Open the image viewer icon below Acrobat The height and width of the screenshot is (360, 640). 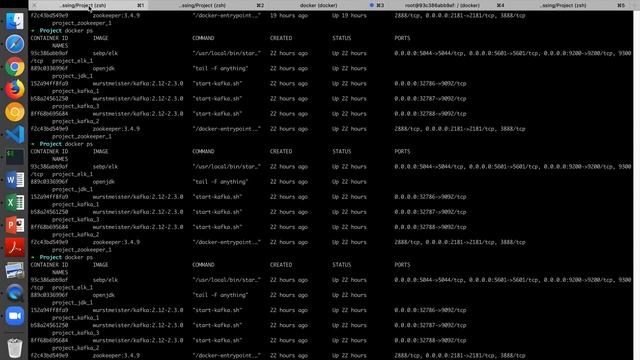[x=15, y=270]
